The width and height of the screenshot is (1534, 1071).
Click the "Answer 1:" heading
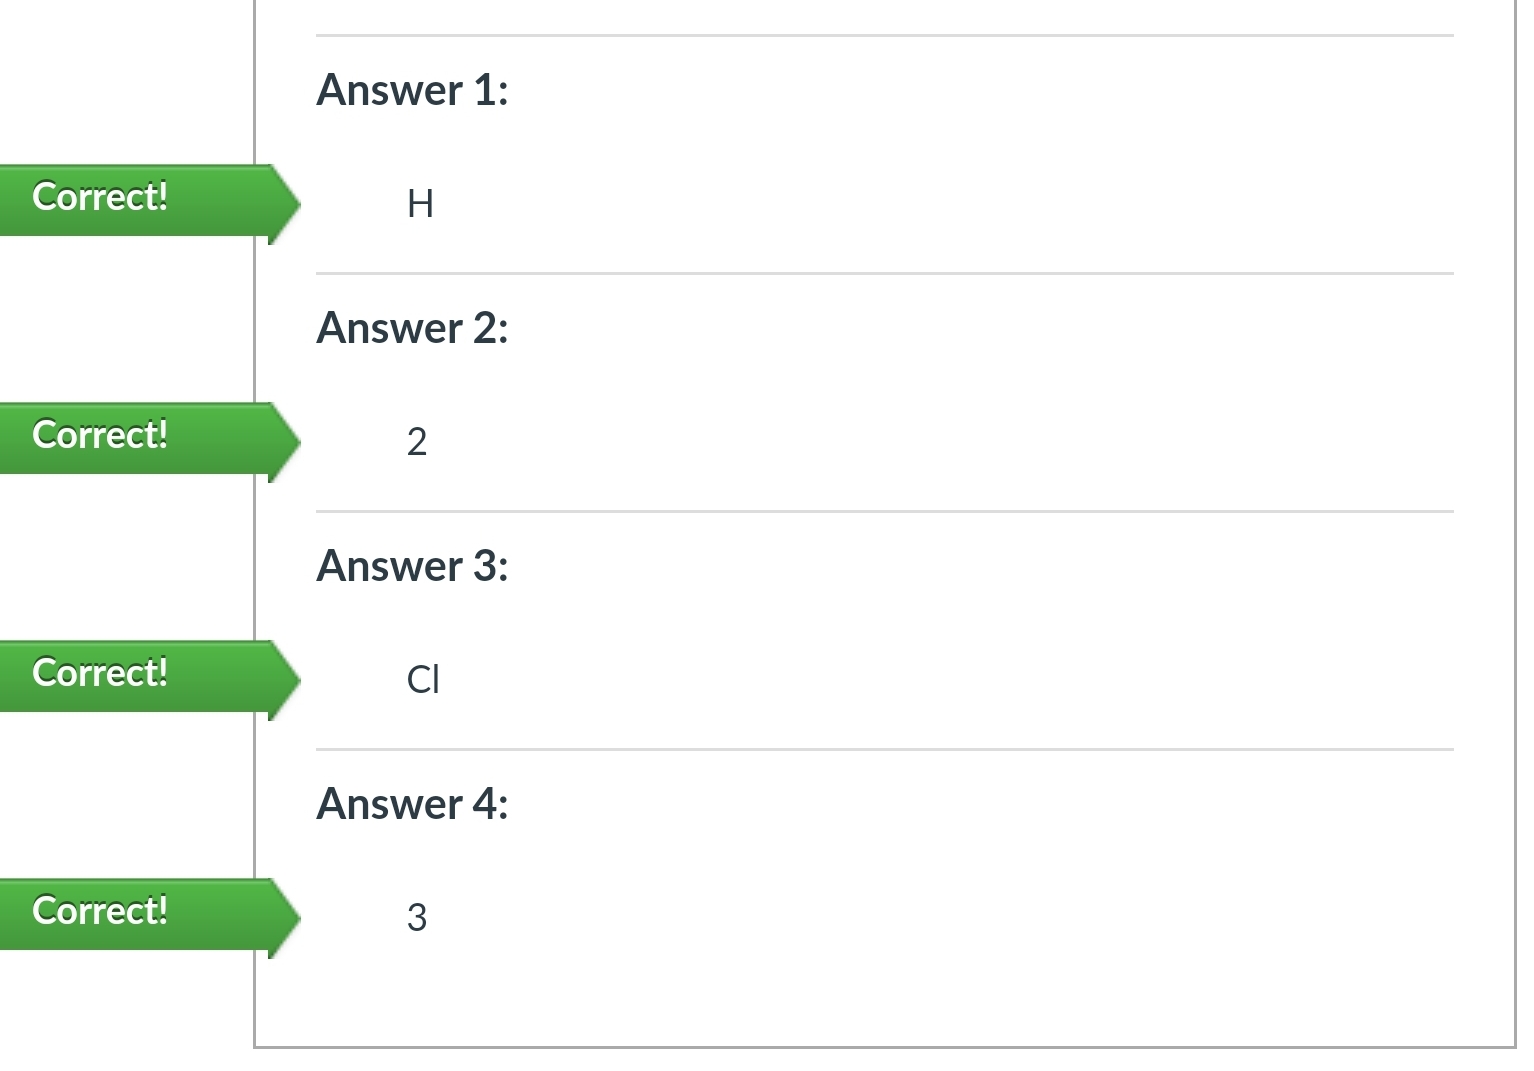tap(412, 91)
